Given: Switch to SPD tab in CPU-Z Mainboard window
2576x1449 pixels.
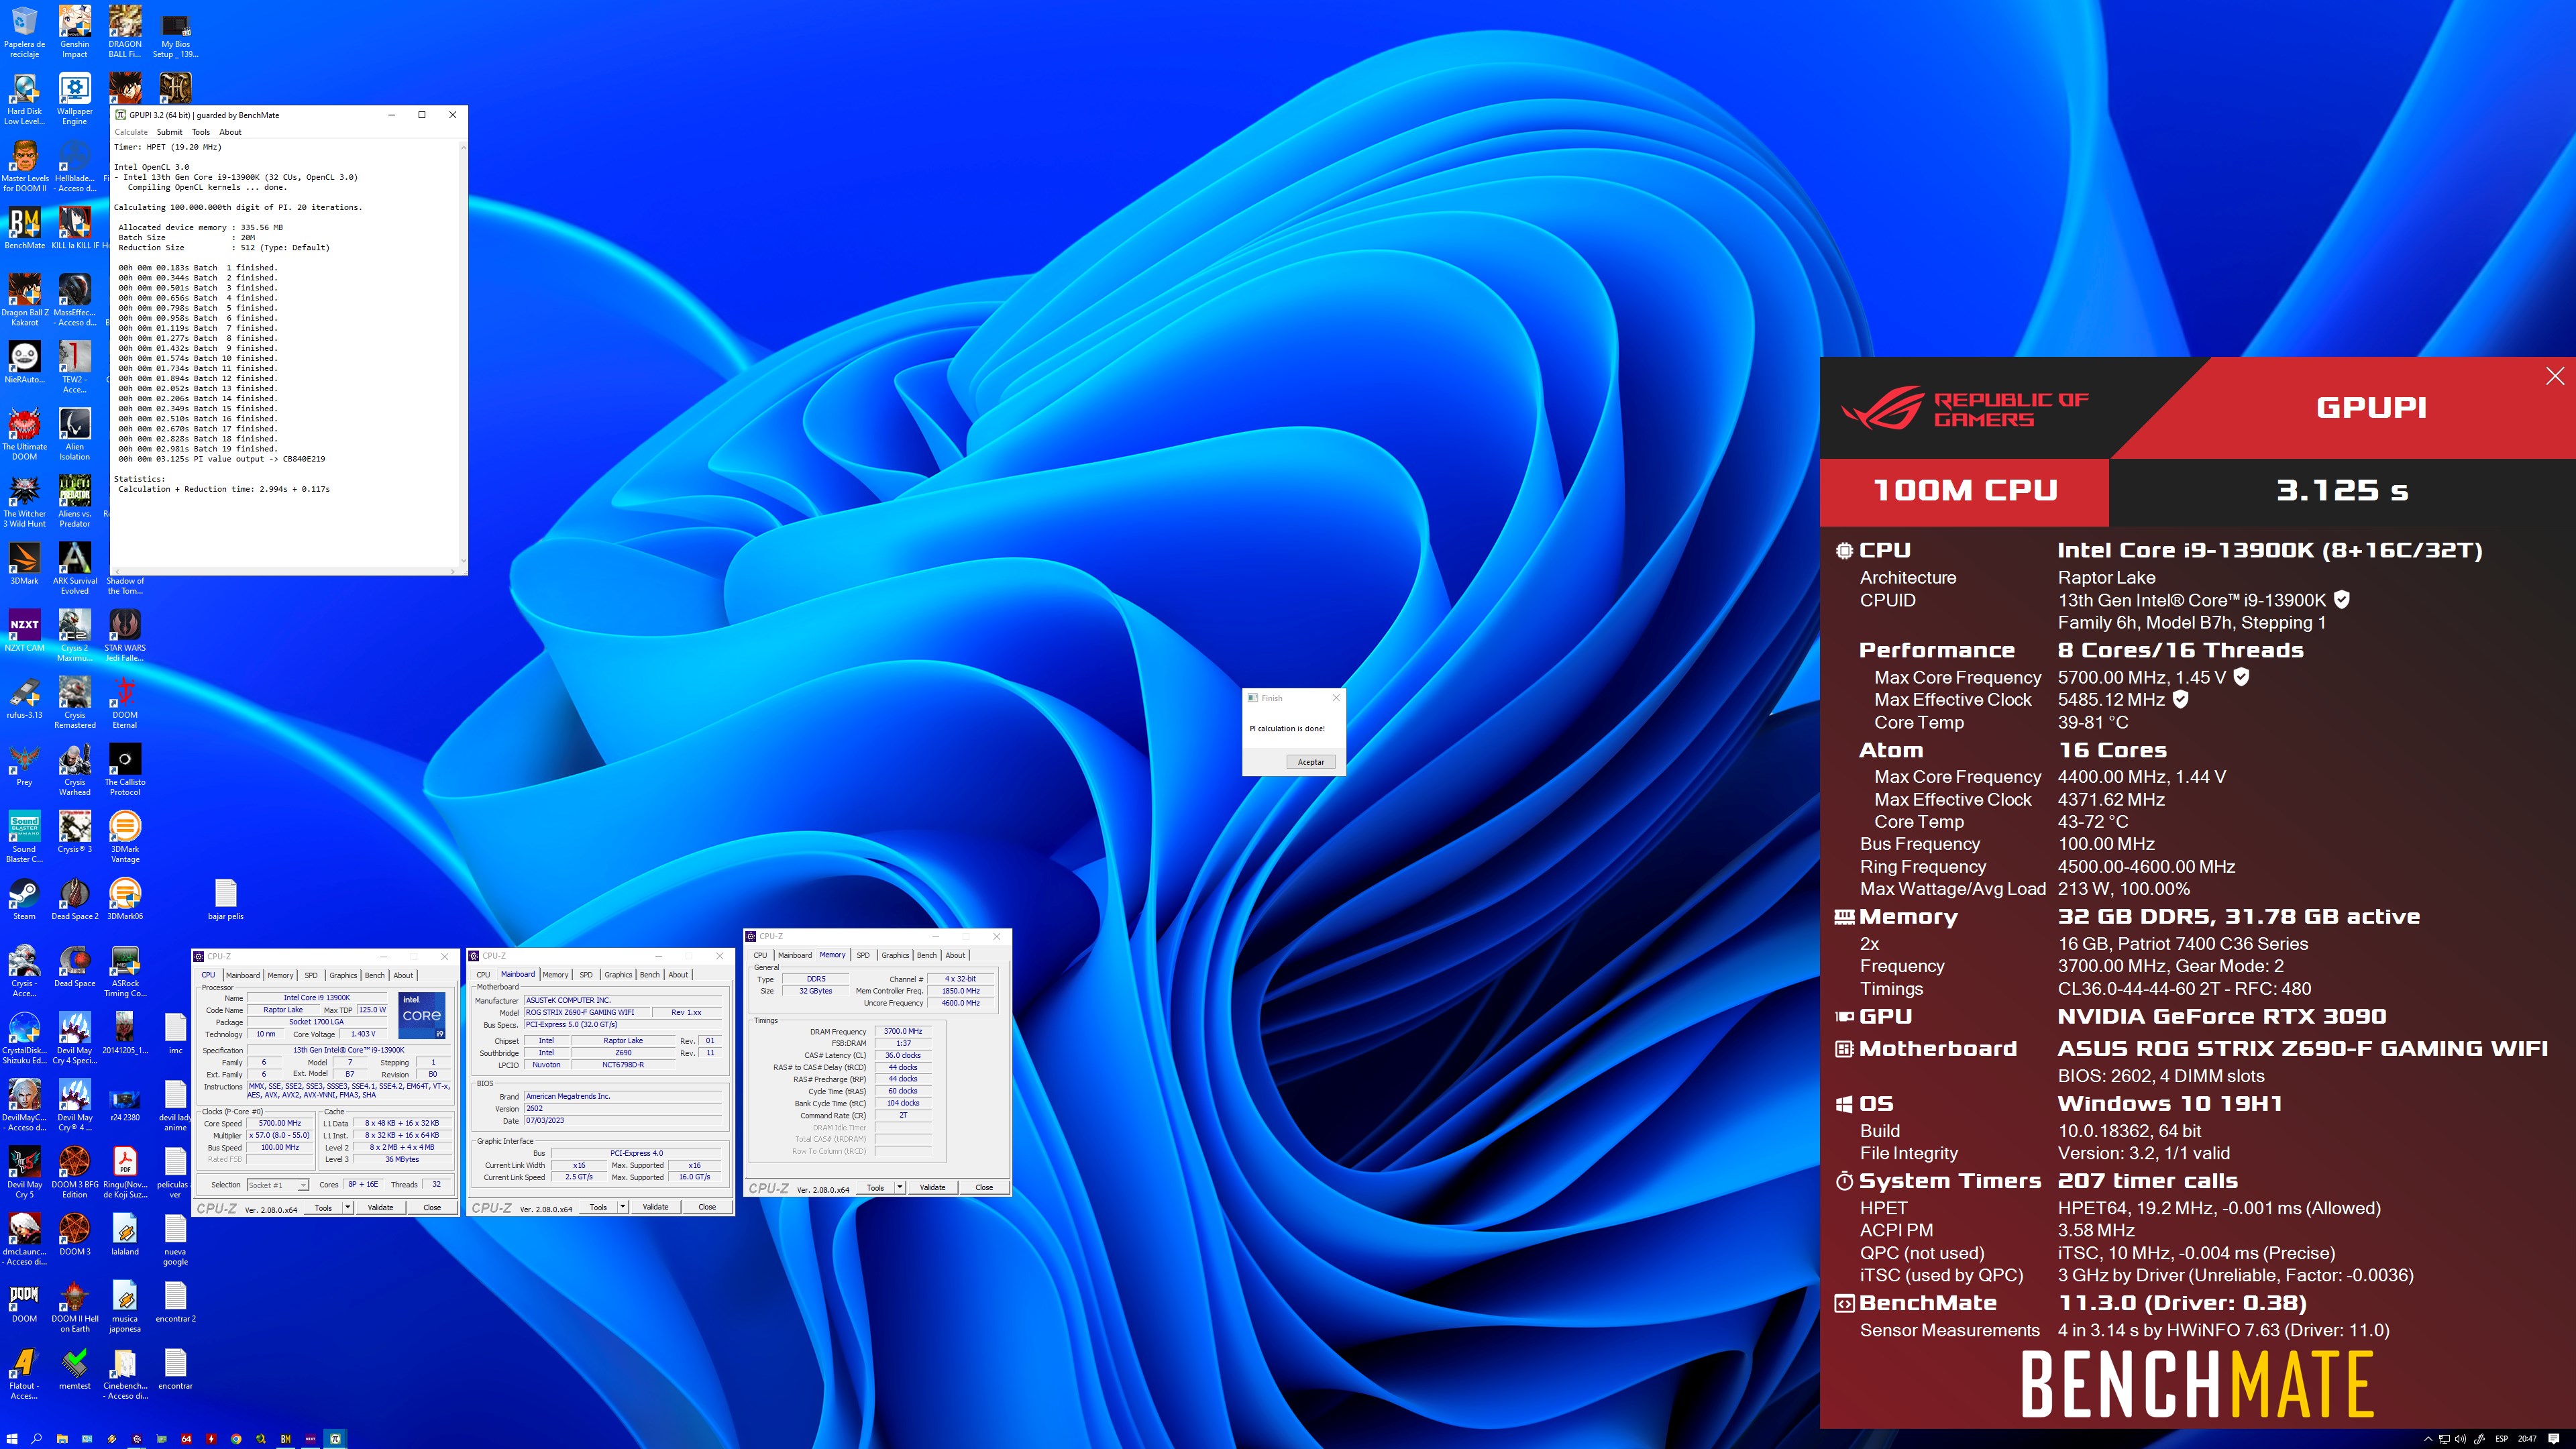Looking at the screenshot, I should click(586, 974).
